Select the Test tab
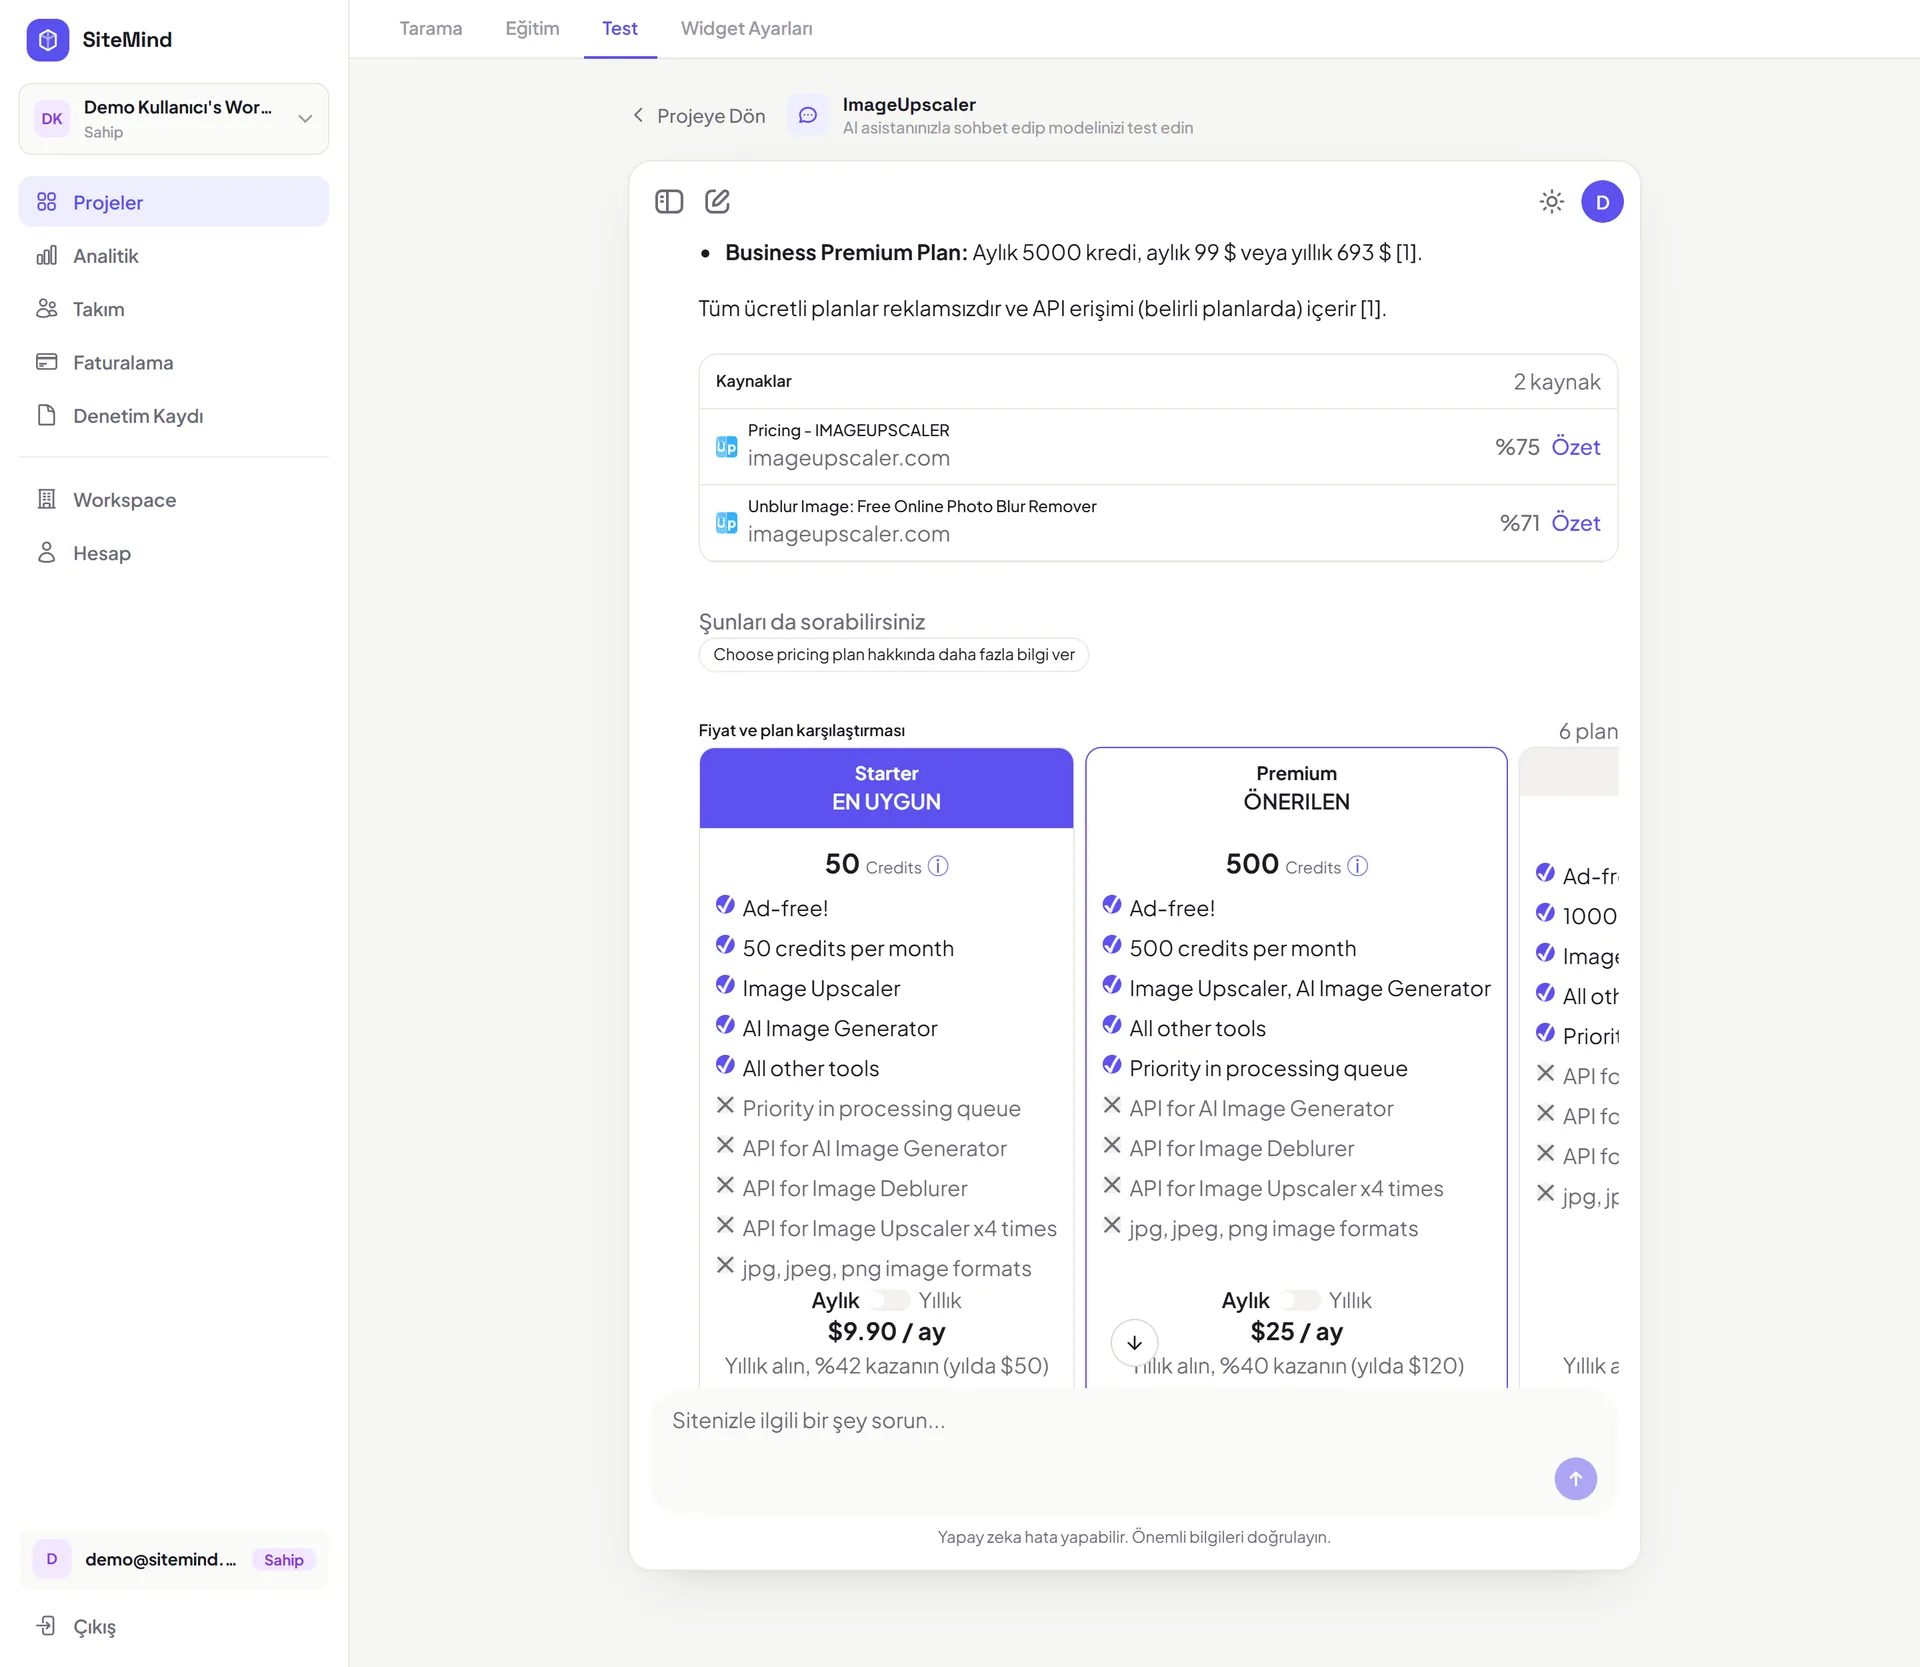Image resolution: width=1920 pixels, height=1667 pixels. click(x=620, y=29)
